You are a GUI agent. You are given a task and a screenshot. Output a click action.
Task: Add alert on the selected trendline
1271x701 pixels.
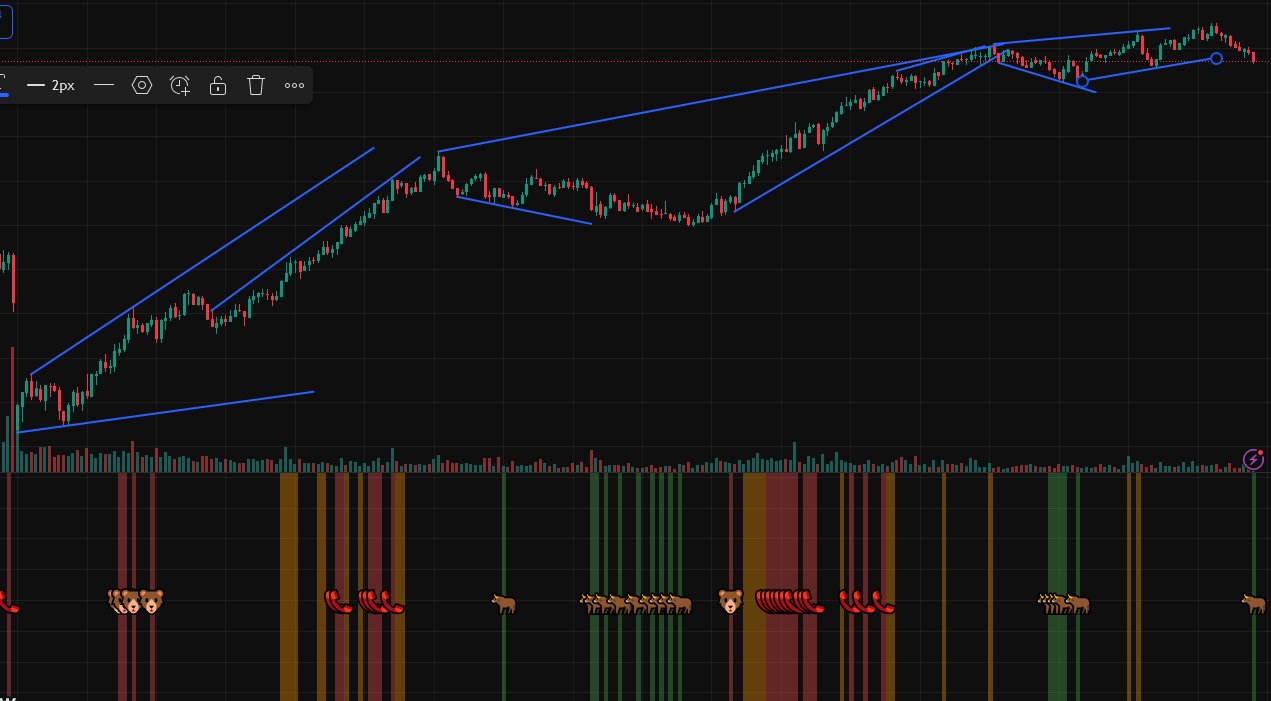tap(180, 85)
